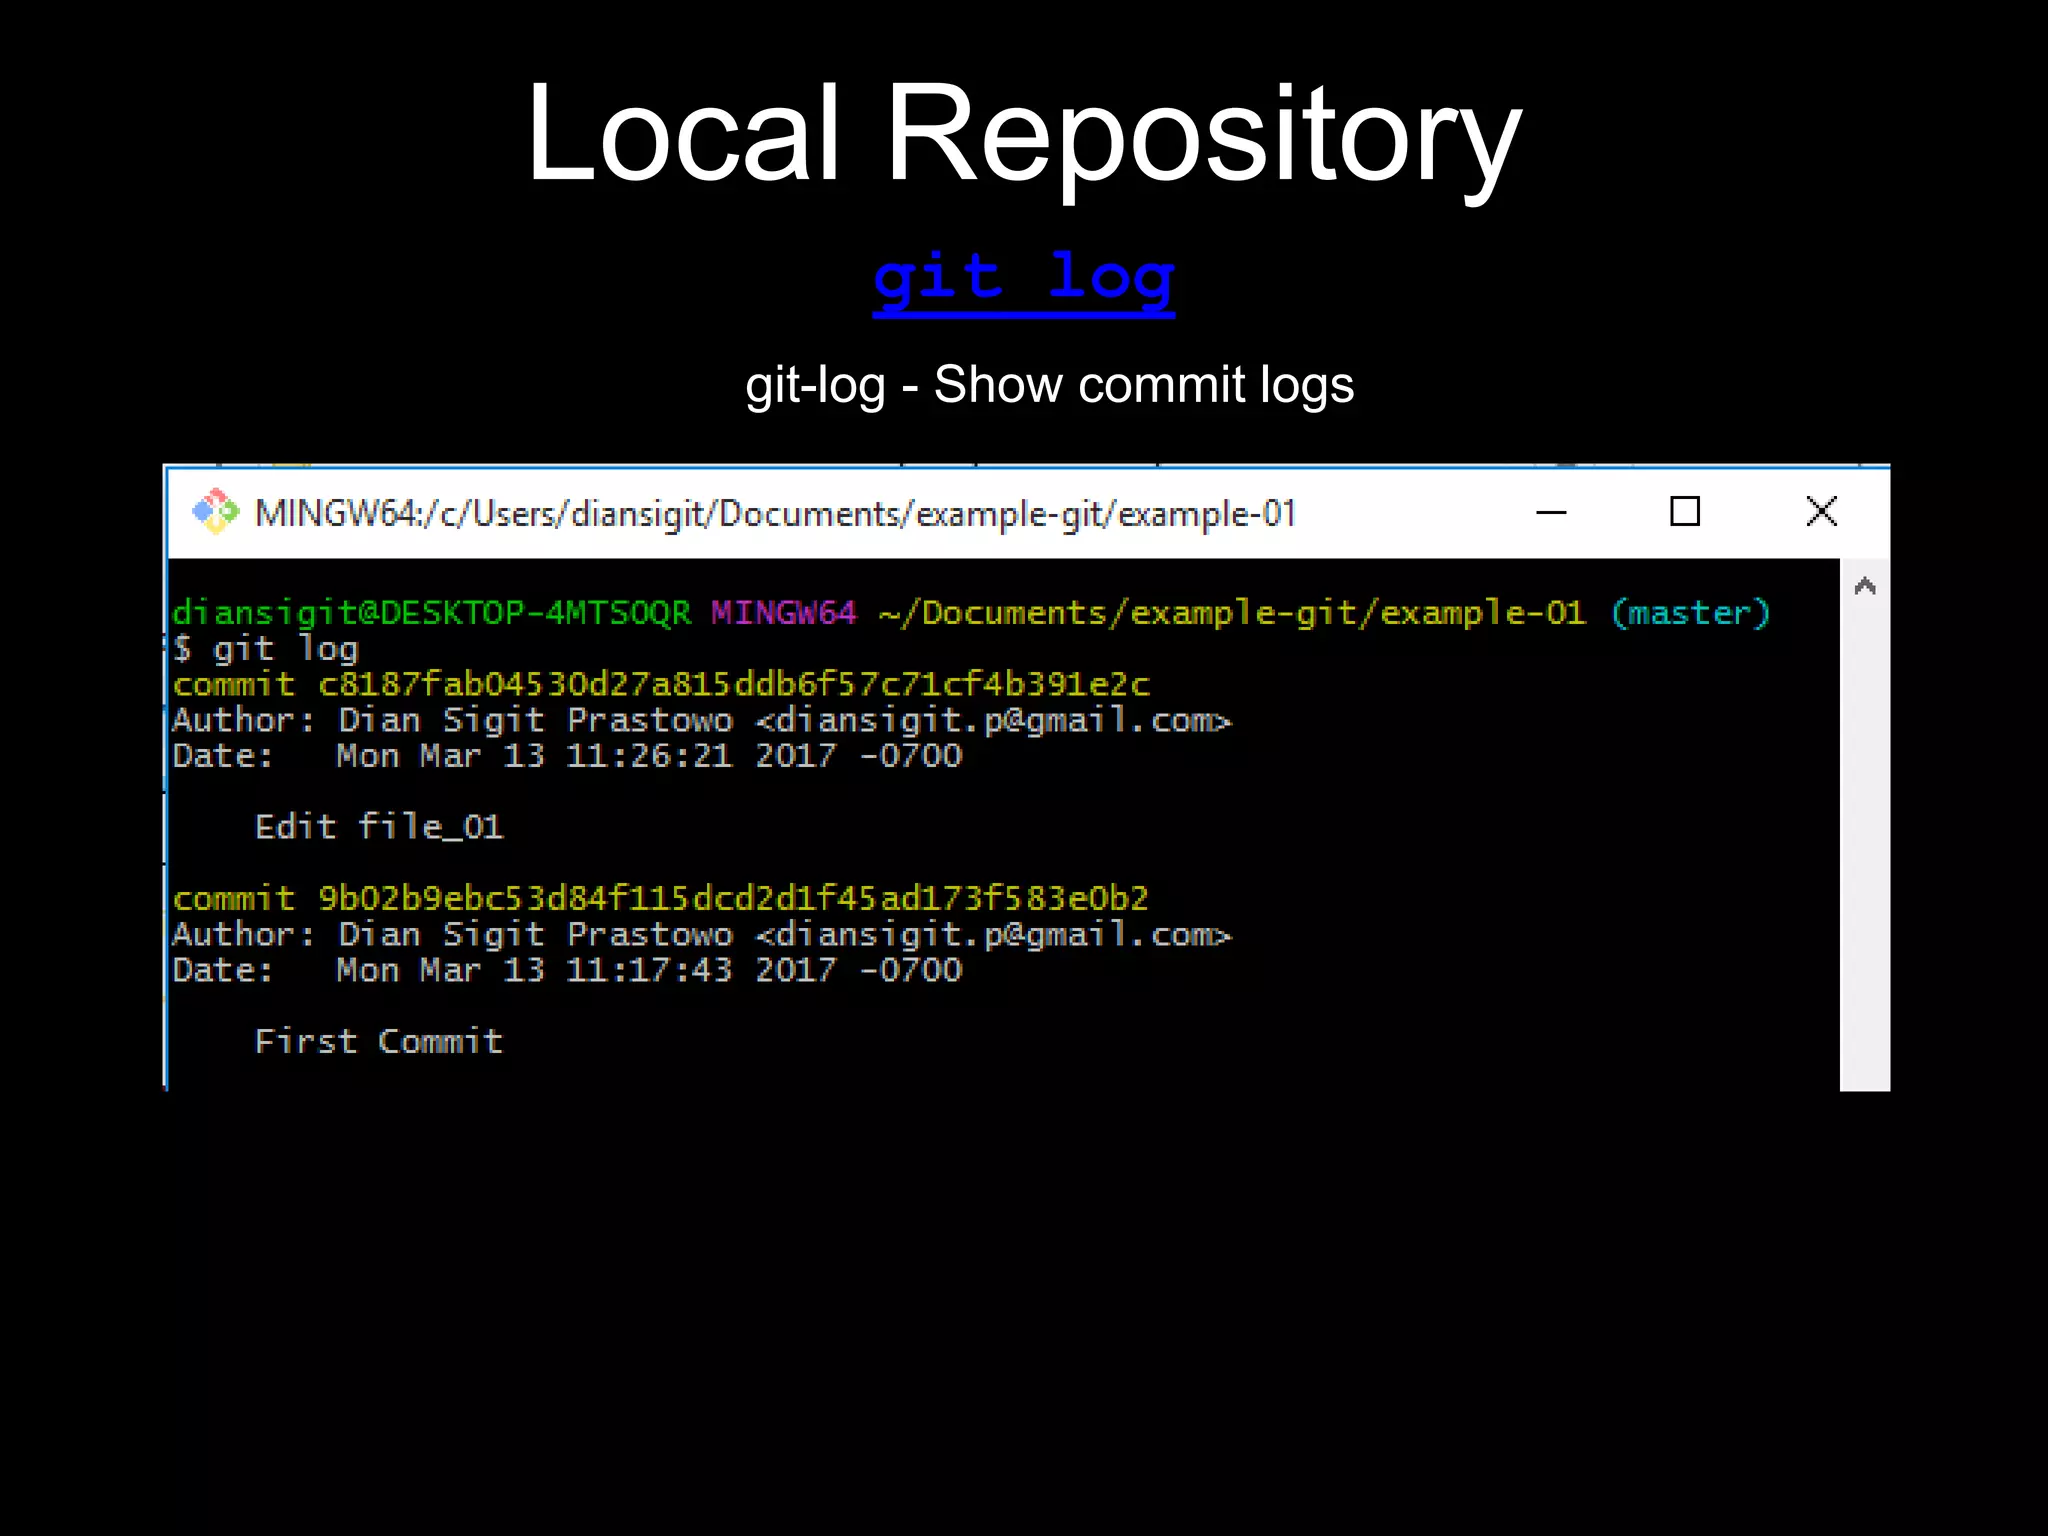Close the MINGW64 terminal window
The image size is (2048, 1536).
pyautogui.click(x=1821, y=512)
